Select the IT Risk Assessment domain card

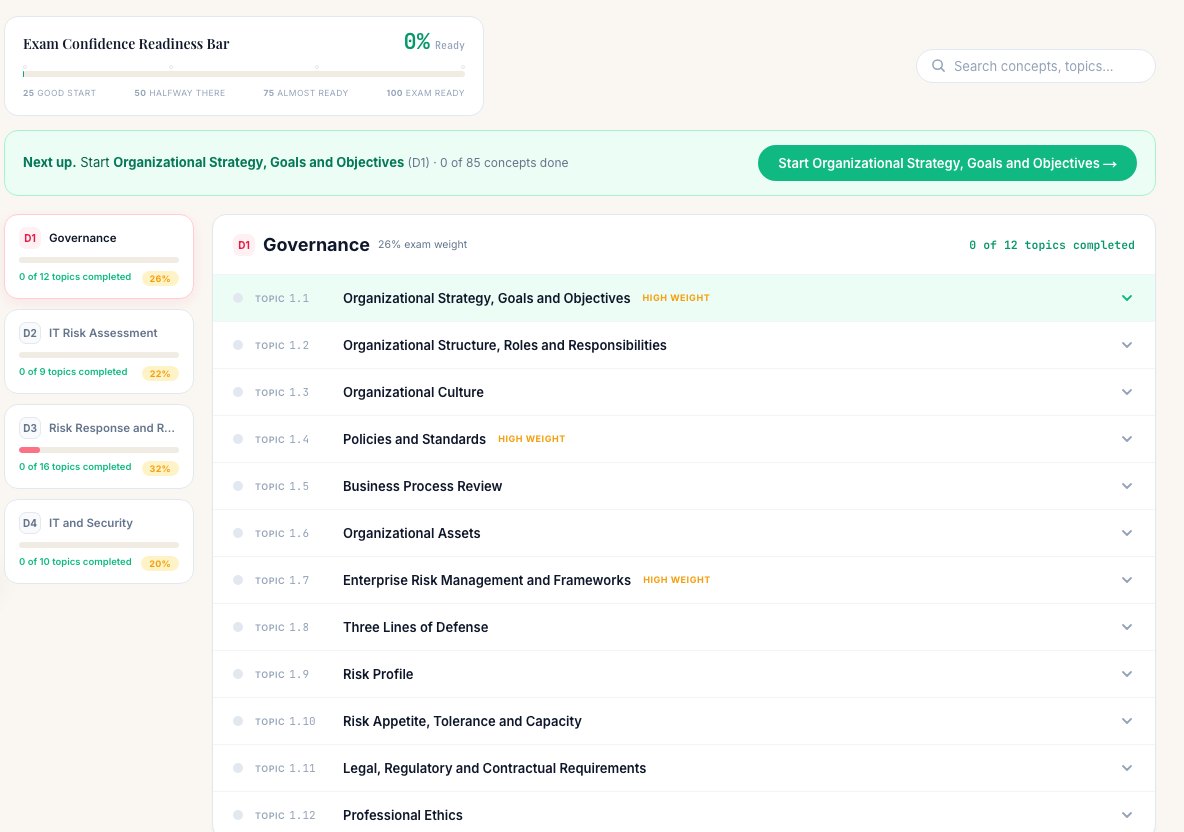tap(99, 352)
